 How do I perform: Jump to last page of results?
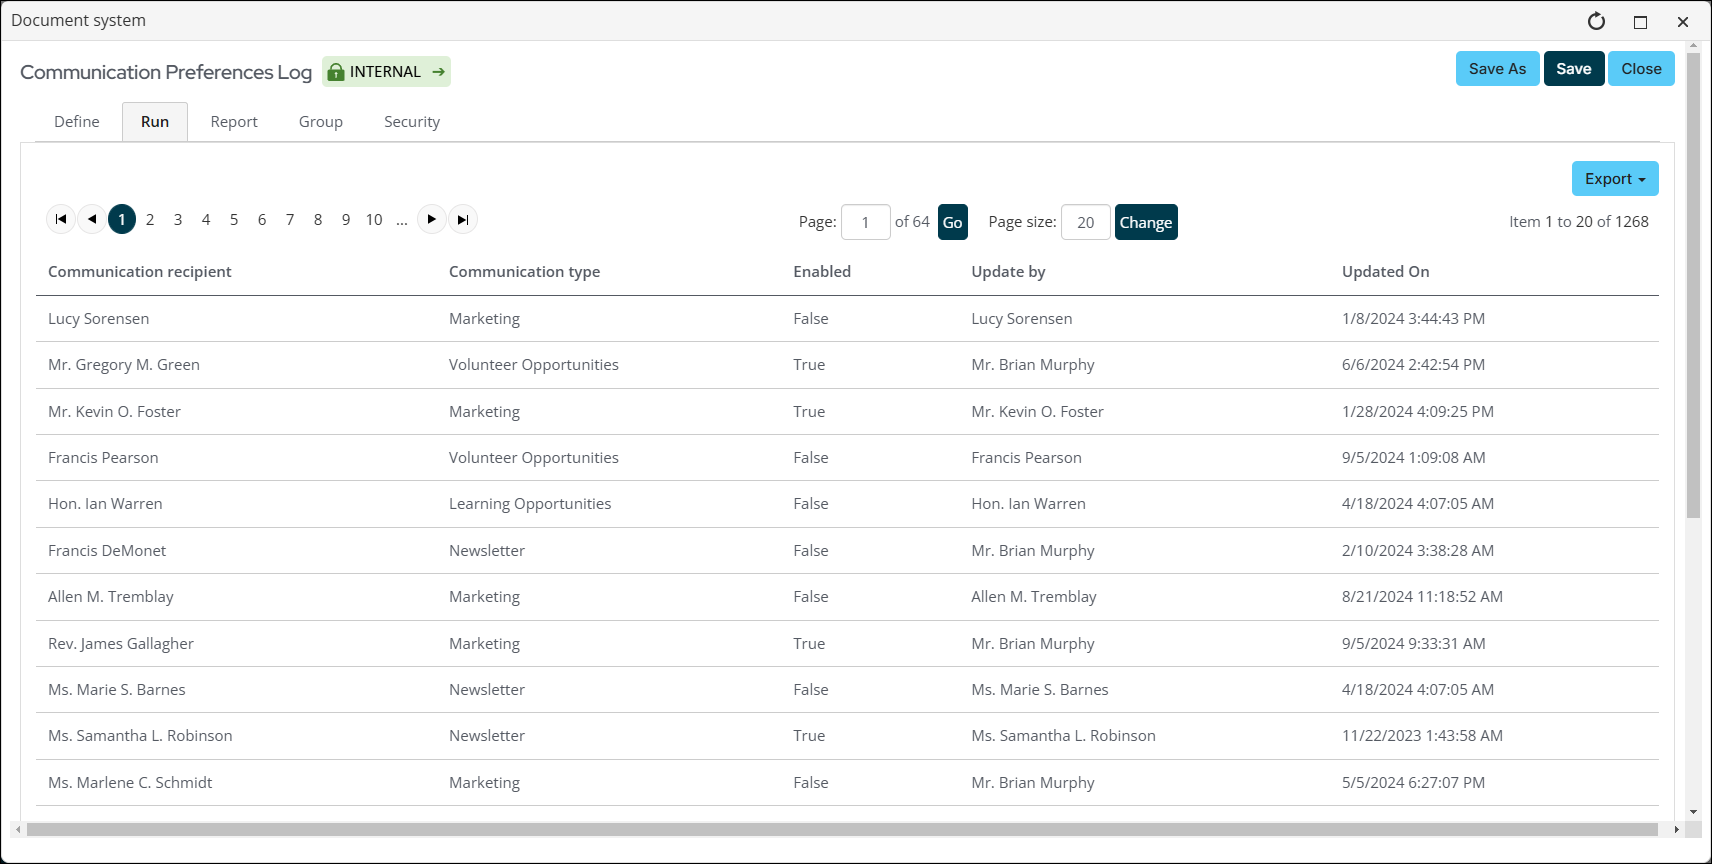click(463, 219)
